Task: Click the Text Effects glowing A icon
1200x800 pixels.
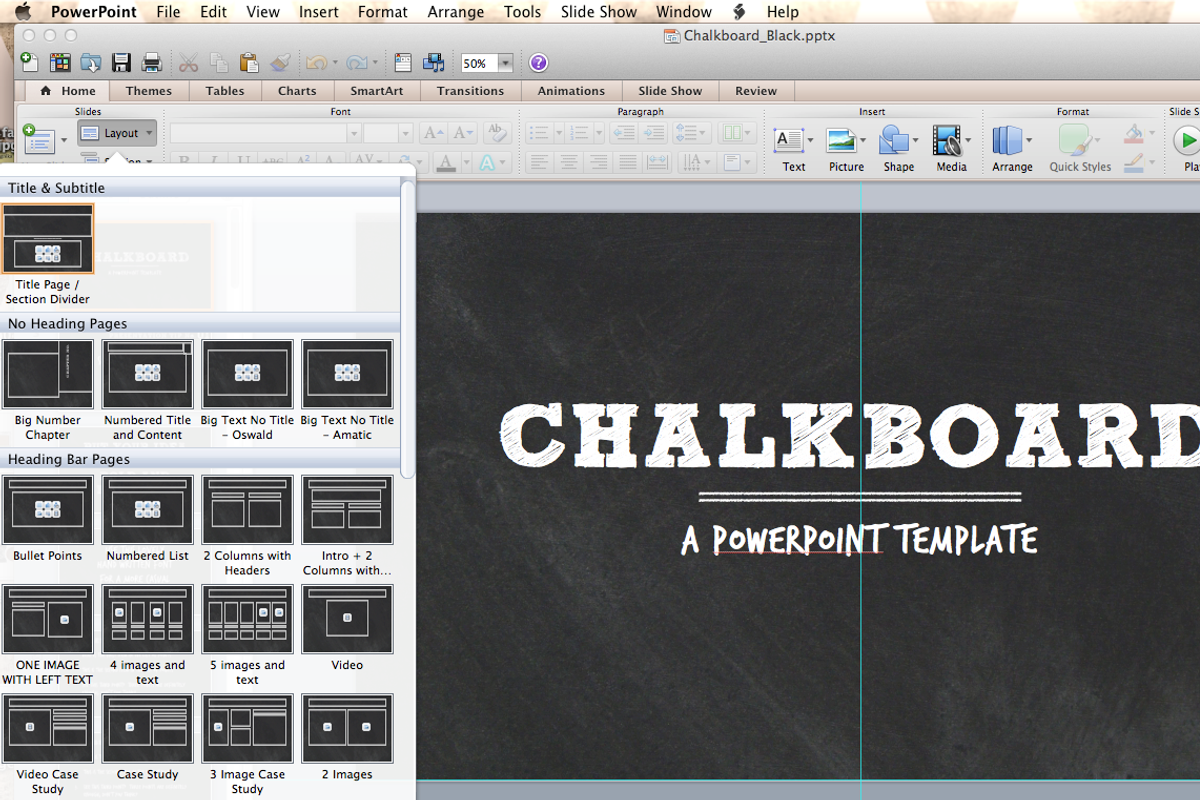Action: (488, 163)
